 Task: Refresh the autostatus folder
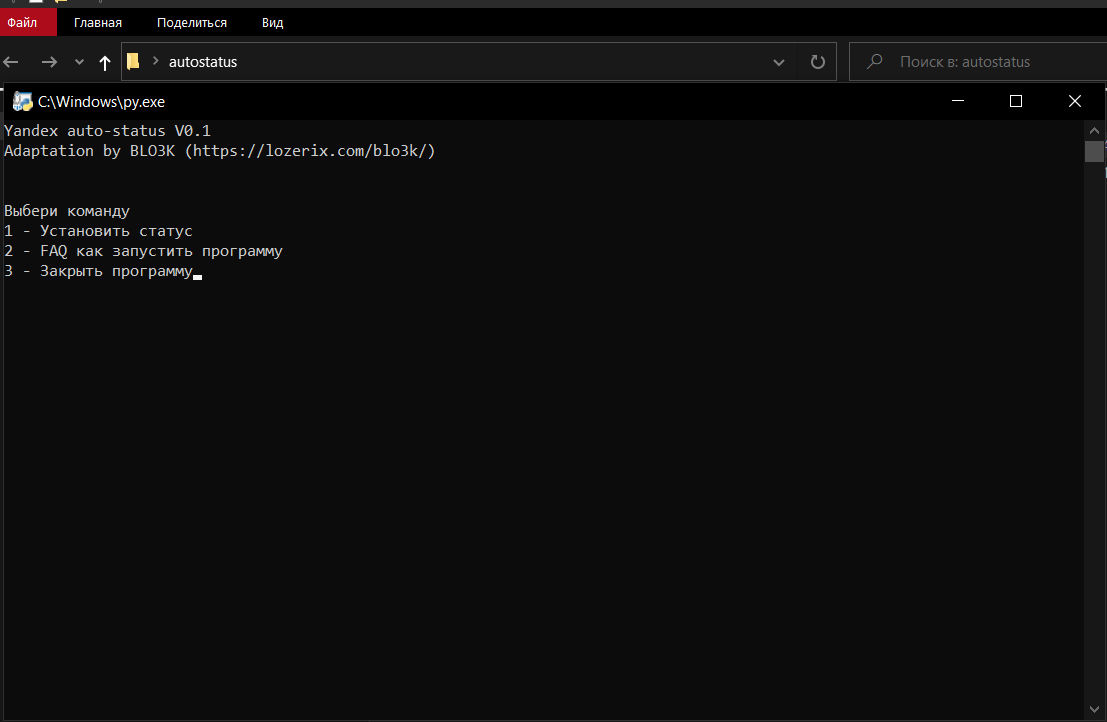coord(818,62)
